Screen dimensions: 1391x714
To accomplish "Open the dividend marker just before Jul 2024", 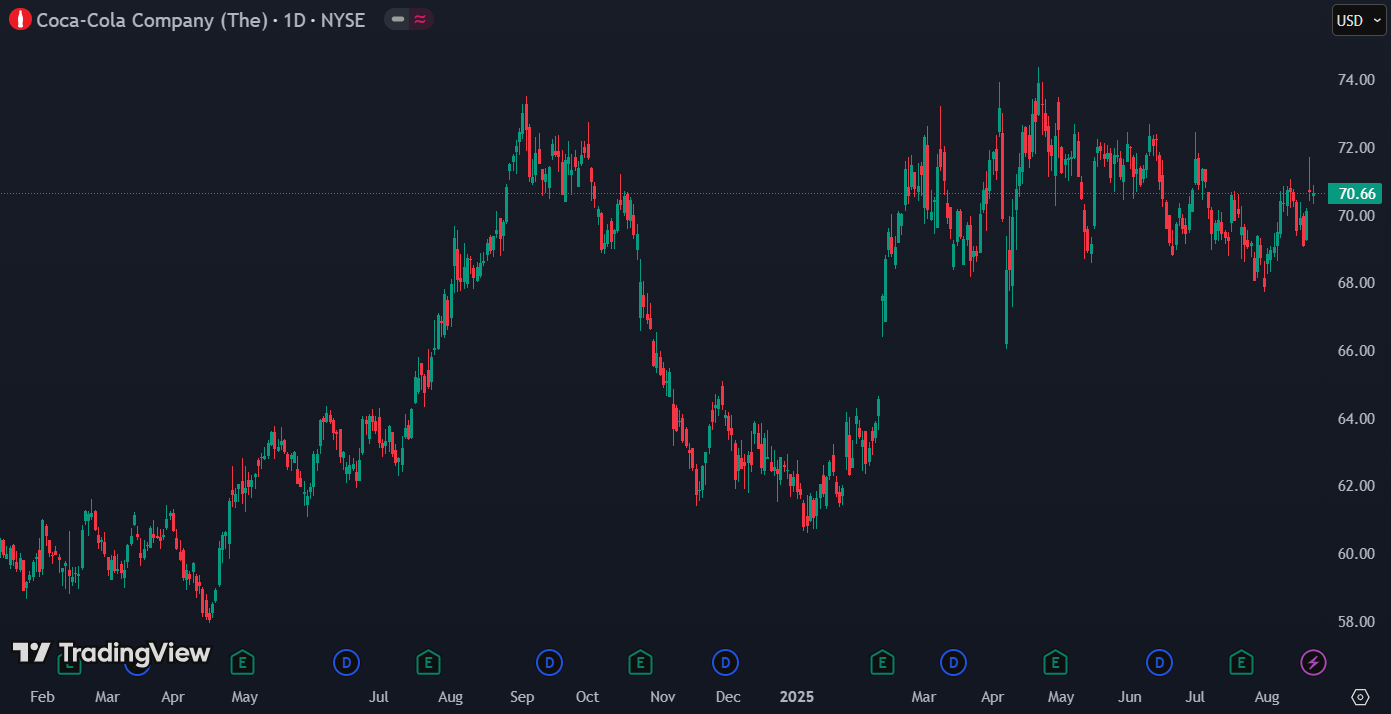I will click(346, 662).
